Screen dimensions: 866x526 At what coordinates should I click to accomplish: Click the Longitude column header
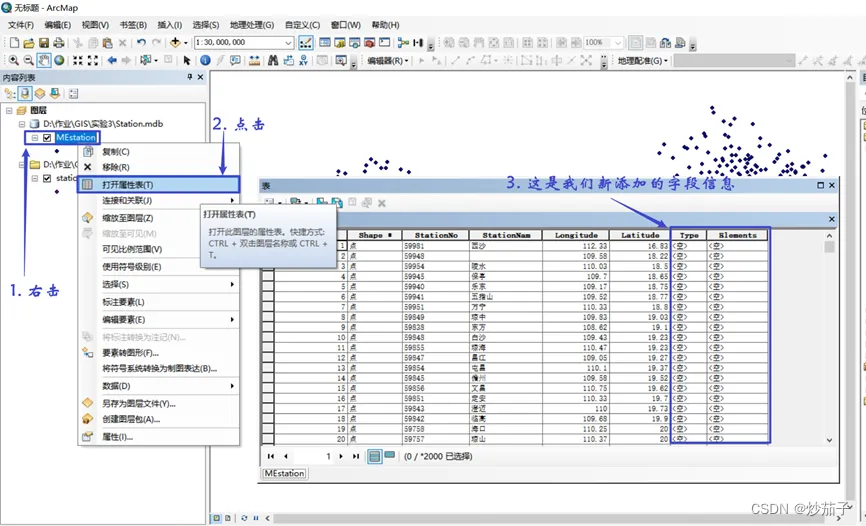point(576,235)
